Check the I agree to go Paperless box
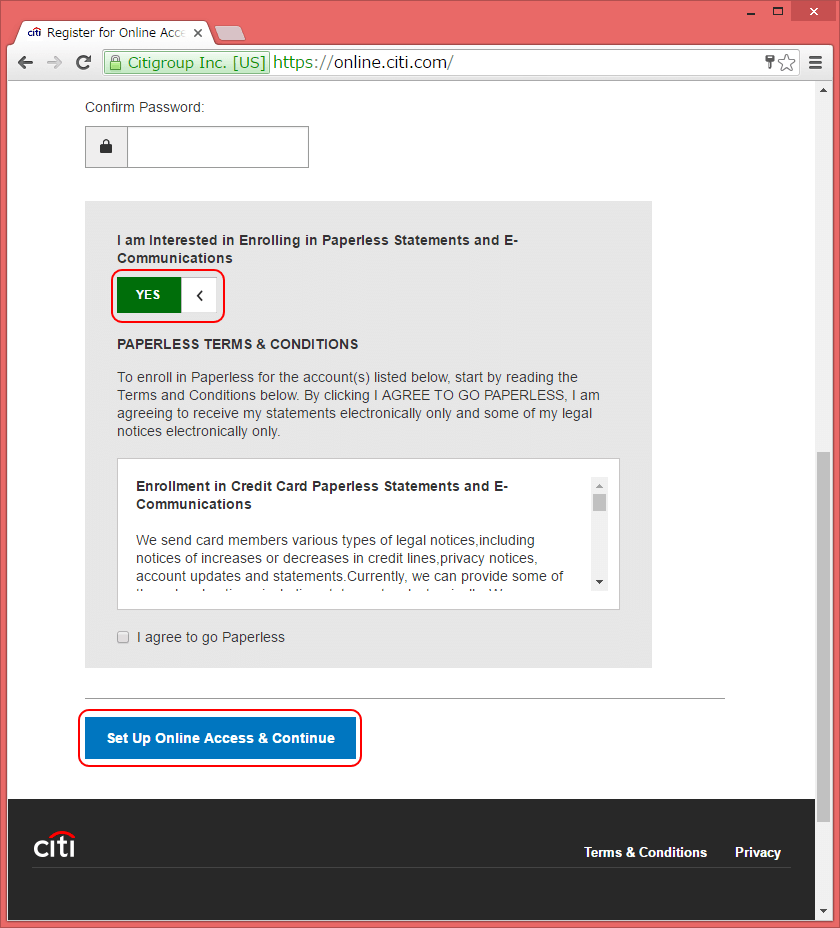 tap(124, 637)
